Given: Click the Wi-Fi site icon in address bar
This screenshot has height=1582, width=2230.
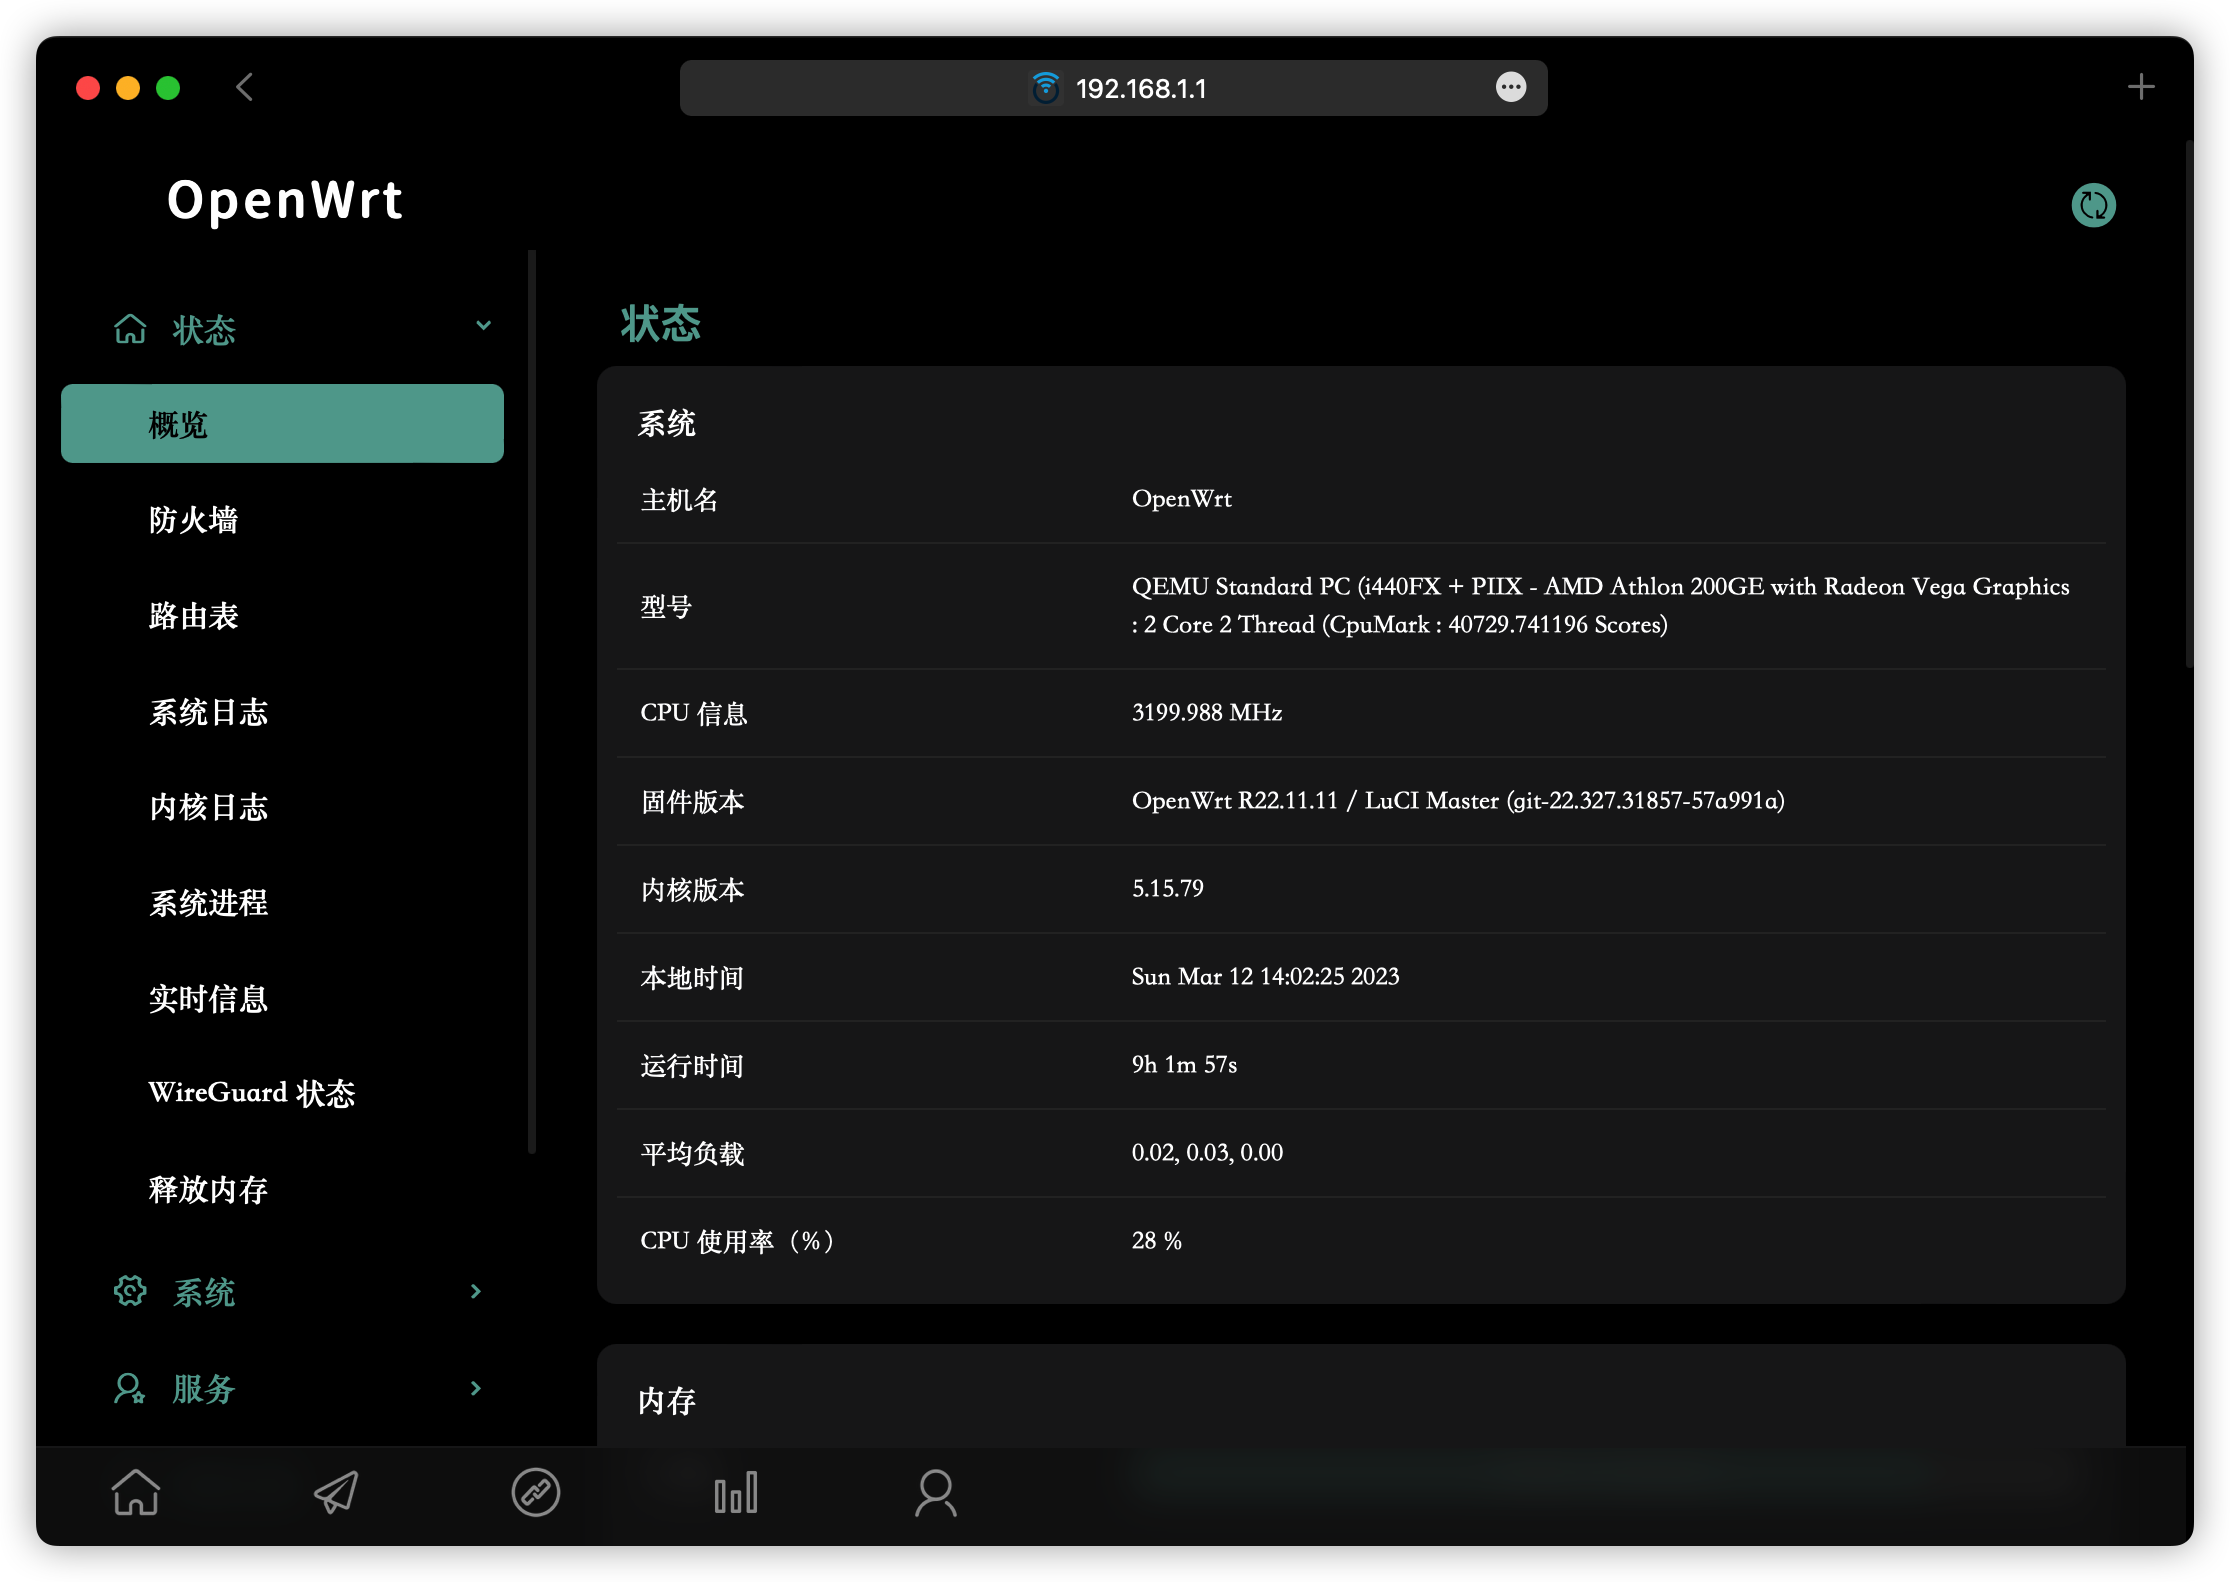Looking at the screenshot, I should [1045, 88].
